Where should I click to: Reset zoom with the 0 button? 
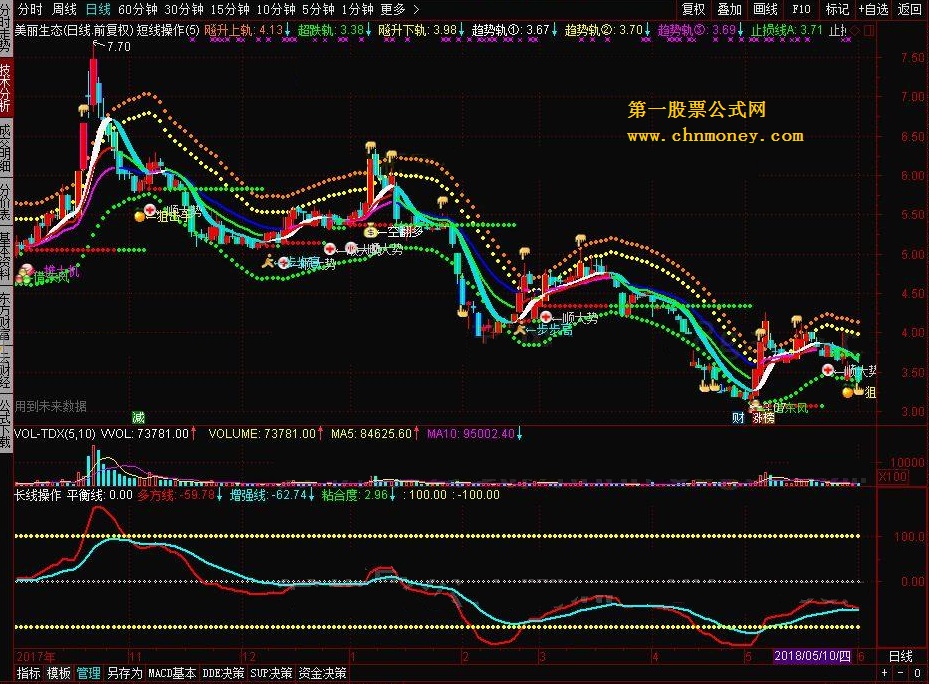coord(917,673)
